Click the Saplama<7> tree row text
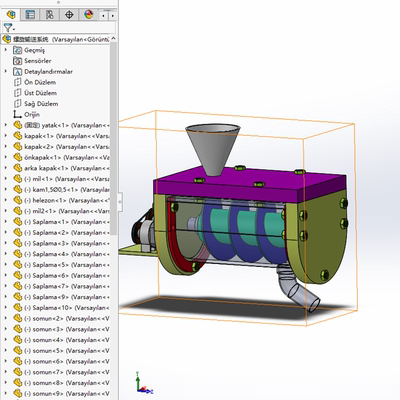Viewport: 400px width, 400px height. (x=67, y=286)
